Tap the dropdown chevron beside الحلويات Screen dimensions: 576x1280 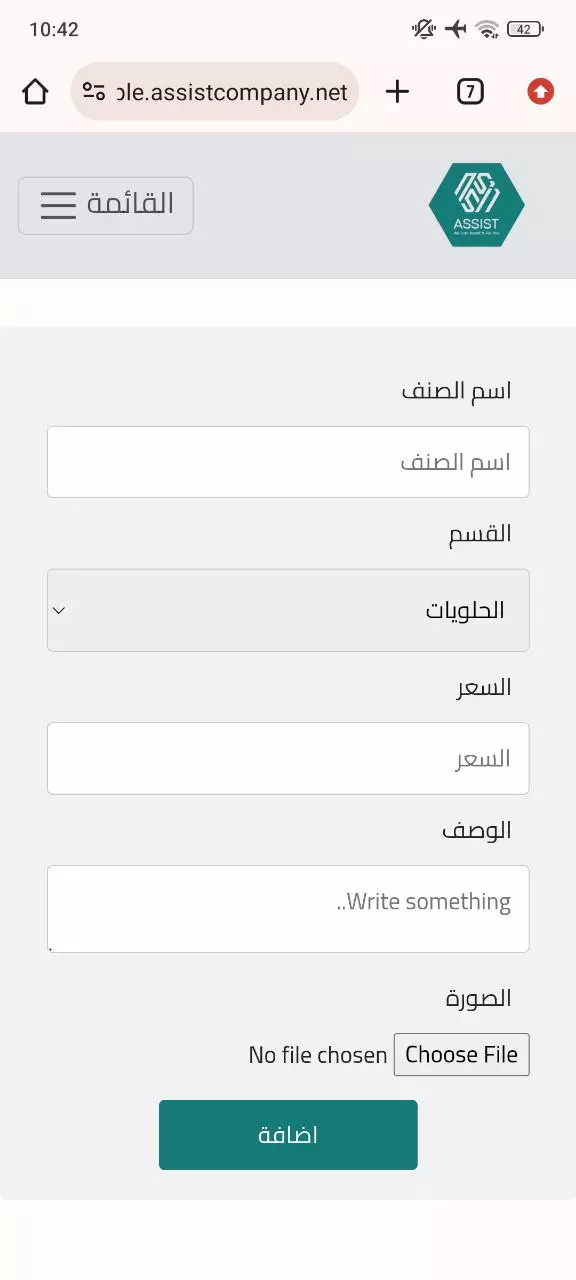click(x=58, y=610)
